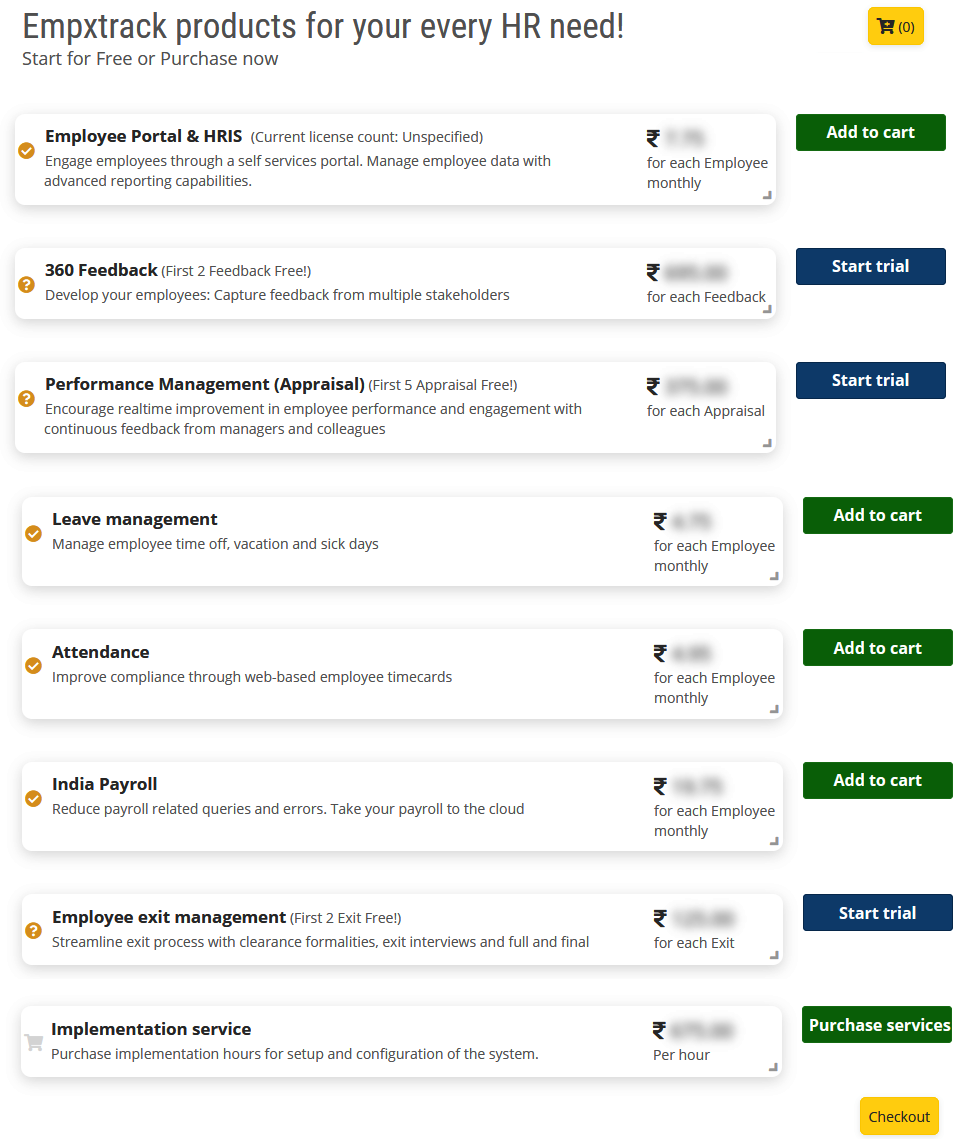Viewport: 960px width, 1148px height.
Task: Click checkmark icon beside Employee Portal & HRIS
Action: click(x=26, y=152)
